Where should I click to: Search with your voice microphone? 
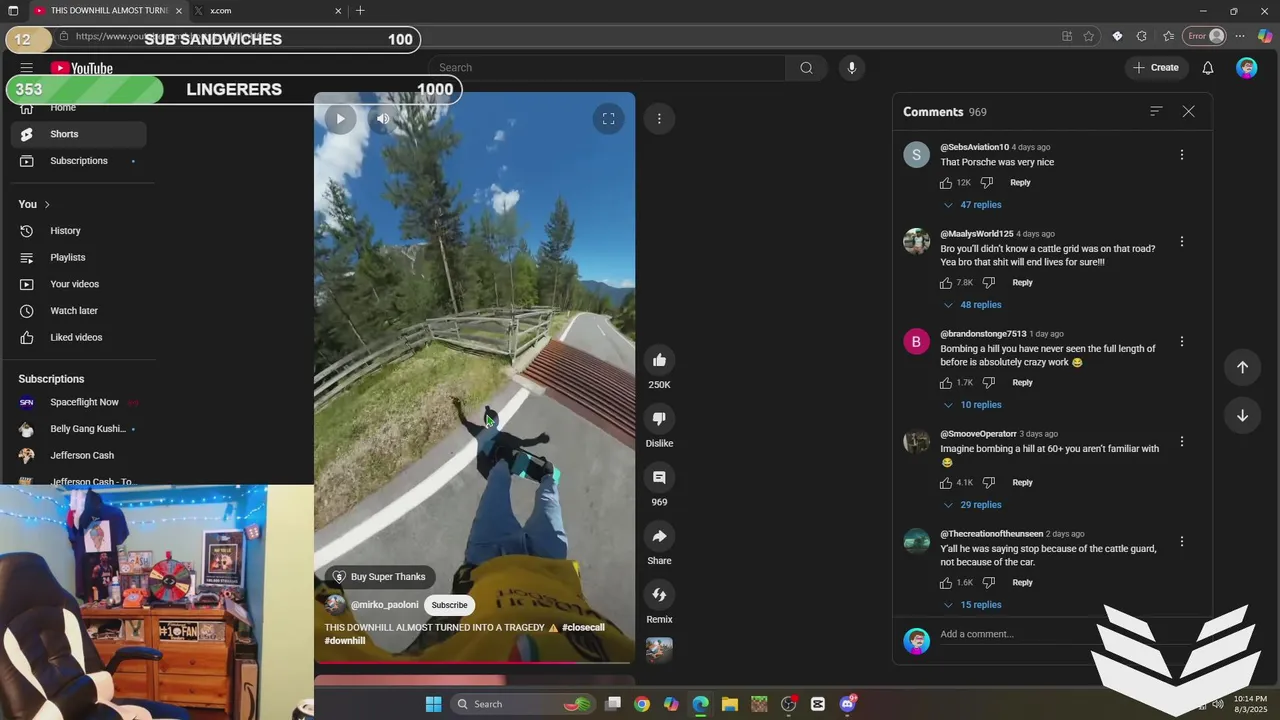pyautogui.click(x=852, y=68)
